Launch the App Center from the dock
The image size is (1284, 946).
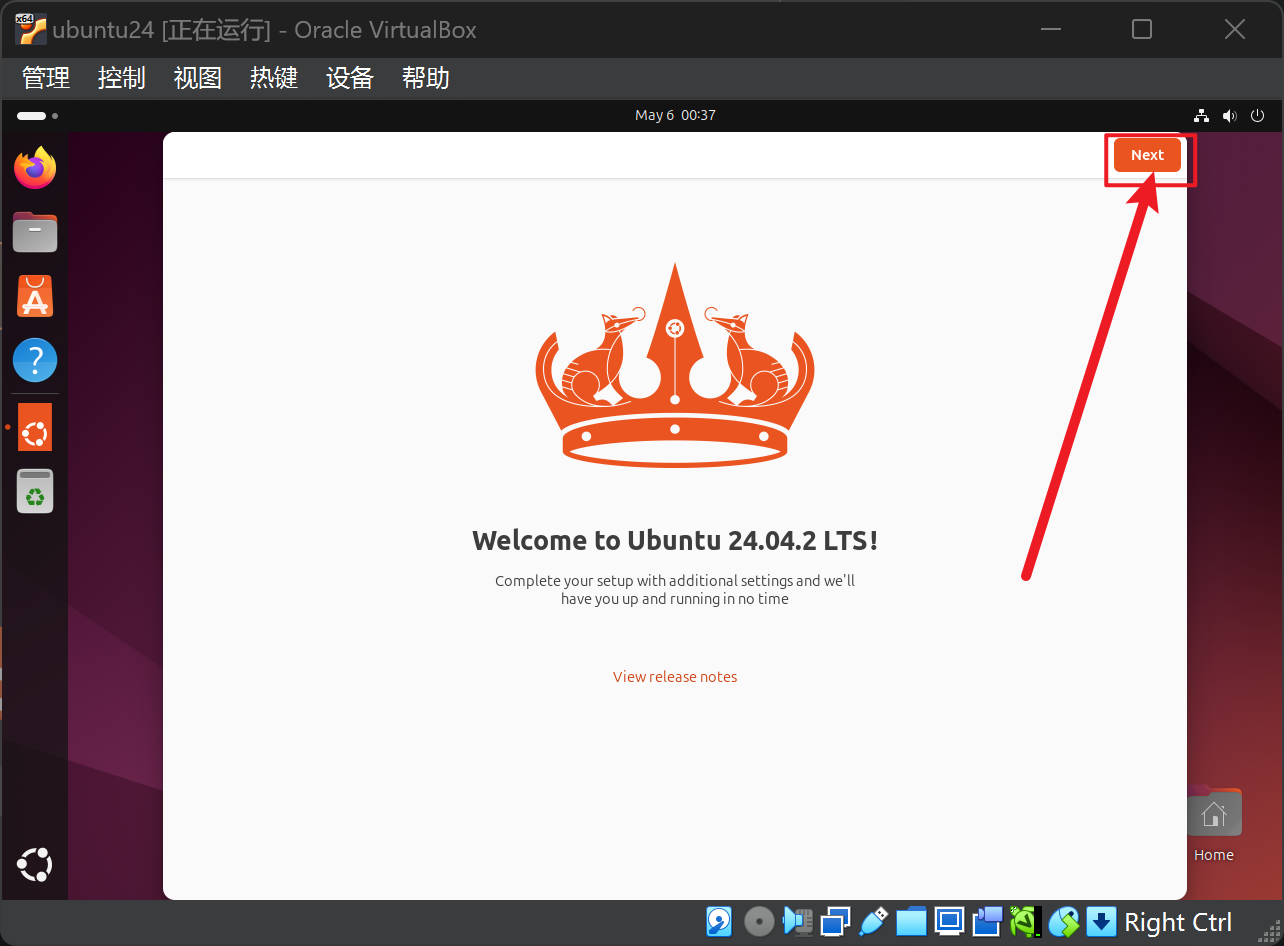[x=35, y=296]
